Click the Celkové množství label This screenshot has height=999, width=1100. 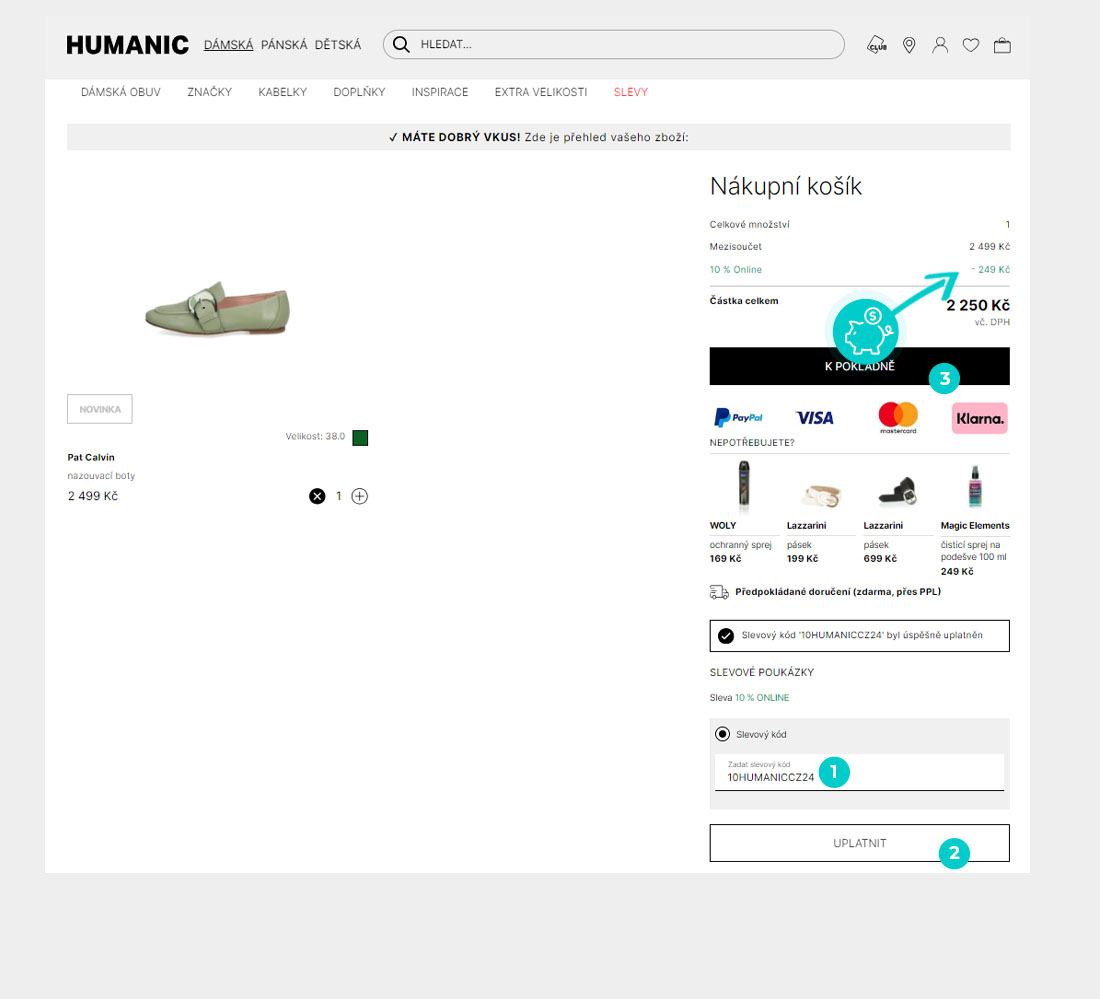click(749, 224)
